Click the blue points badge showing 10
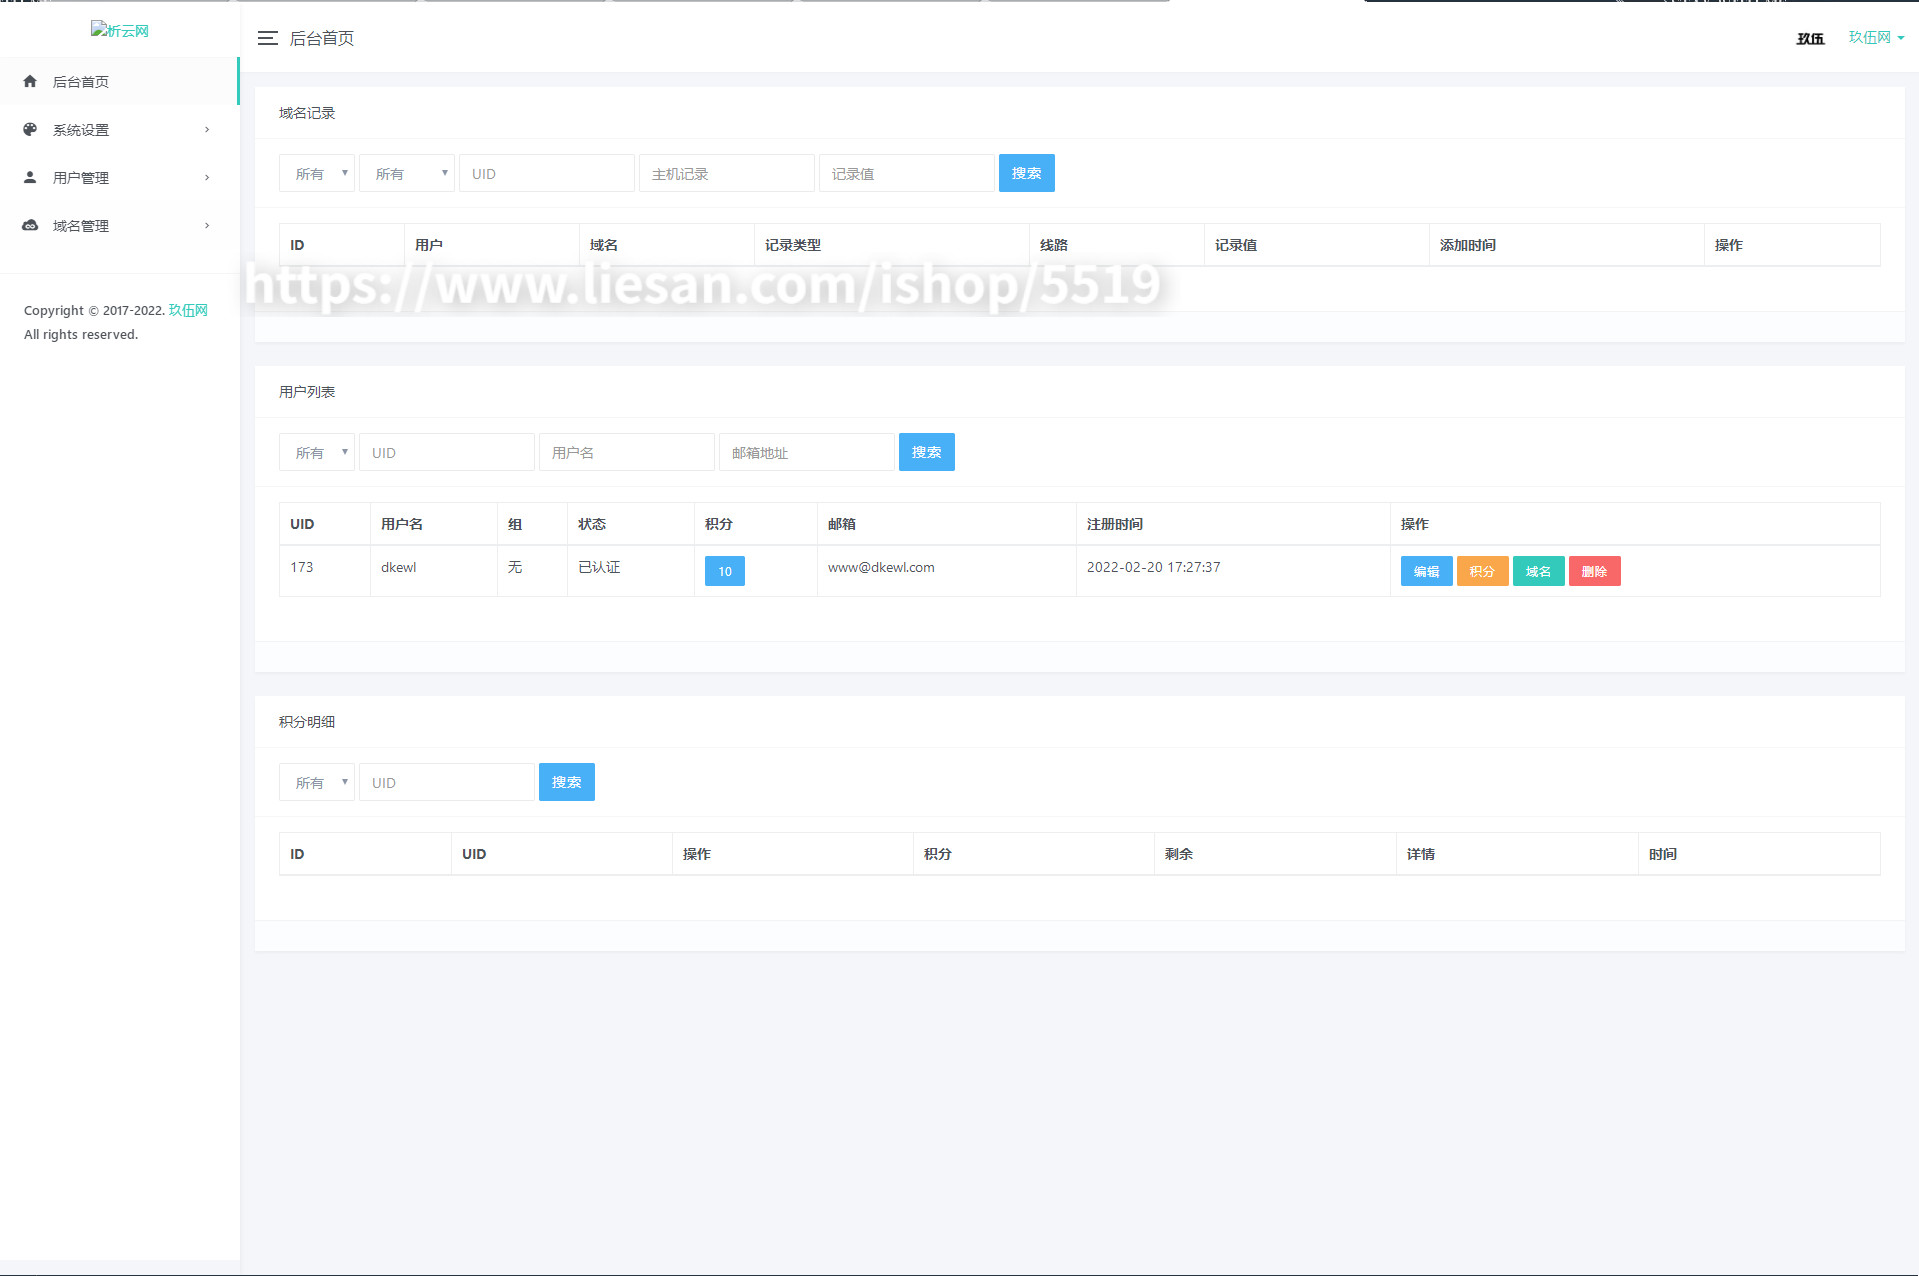This screenshot has width=1919, height=1276. pyautogui.click(x=725, y=571)
